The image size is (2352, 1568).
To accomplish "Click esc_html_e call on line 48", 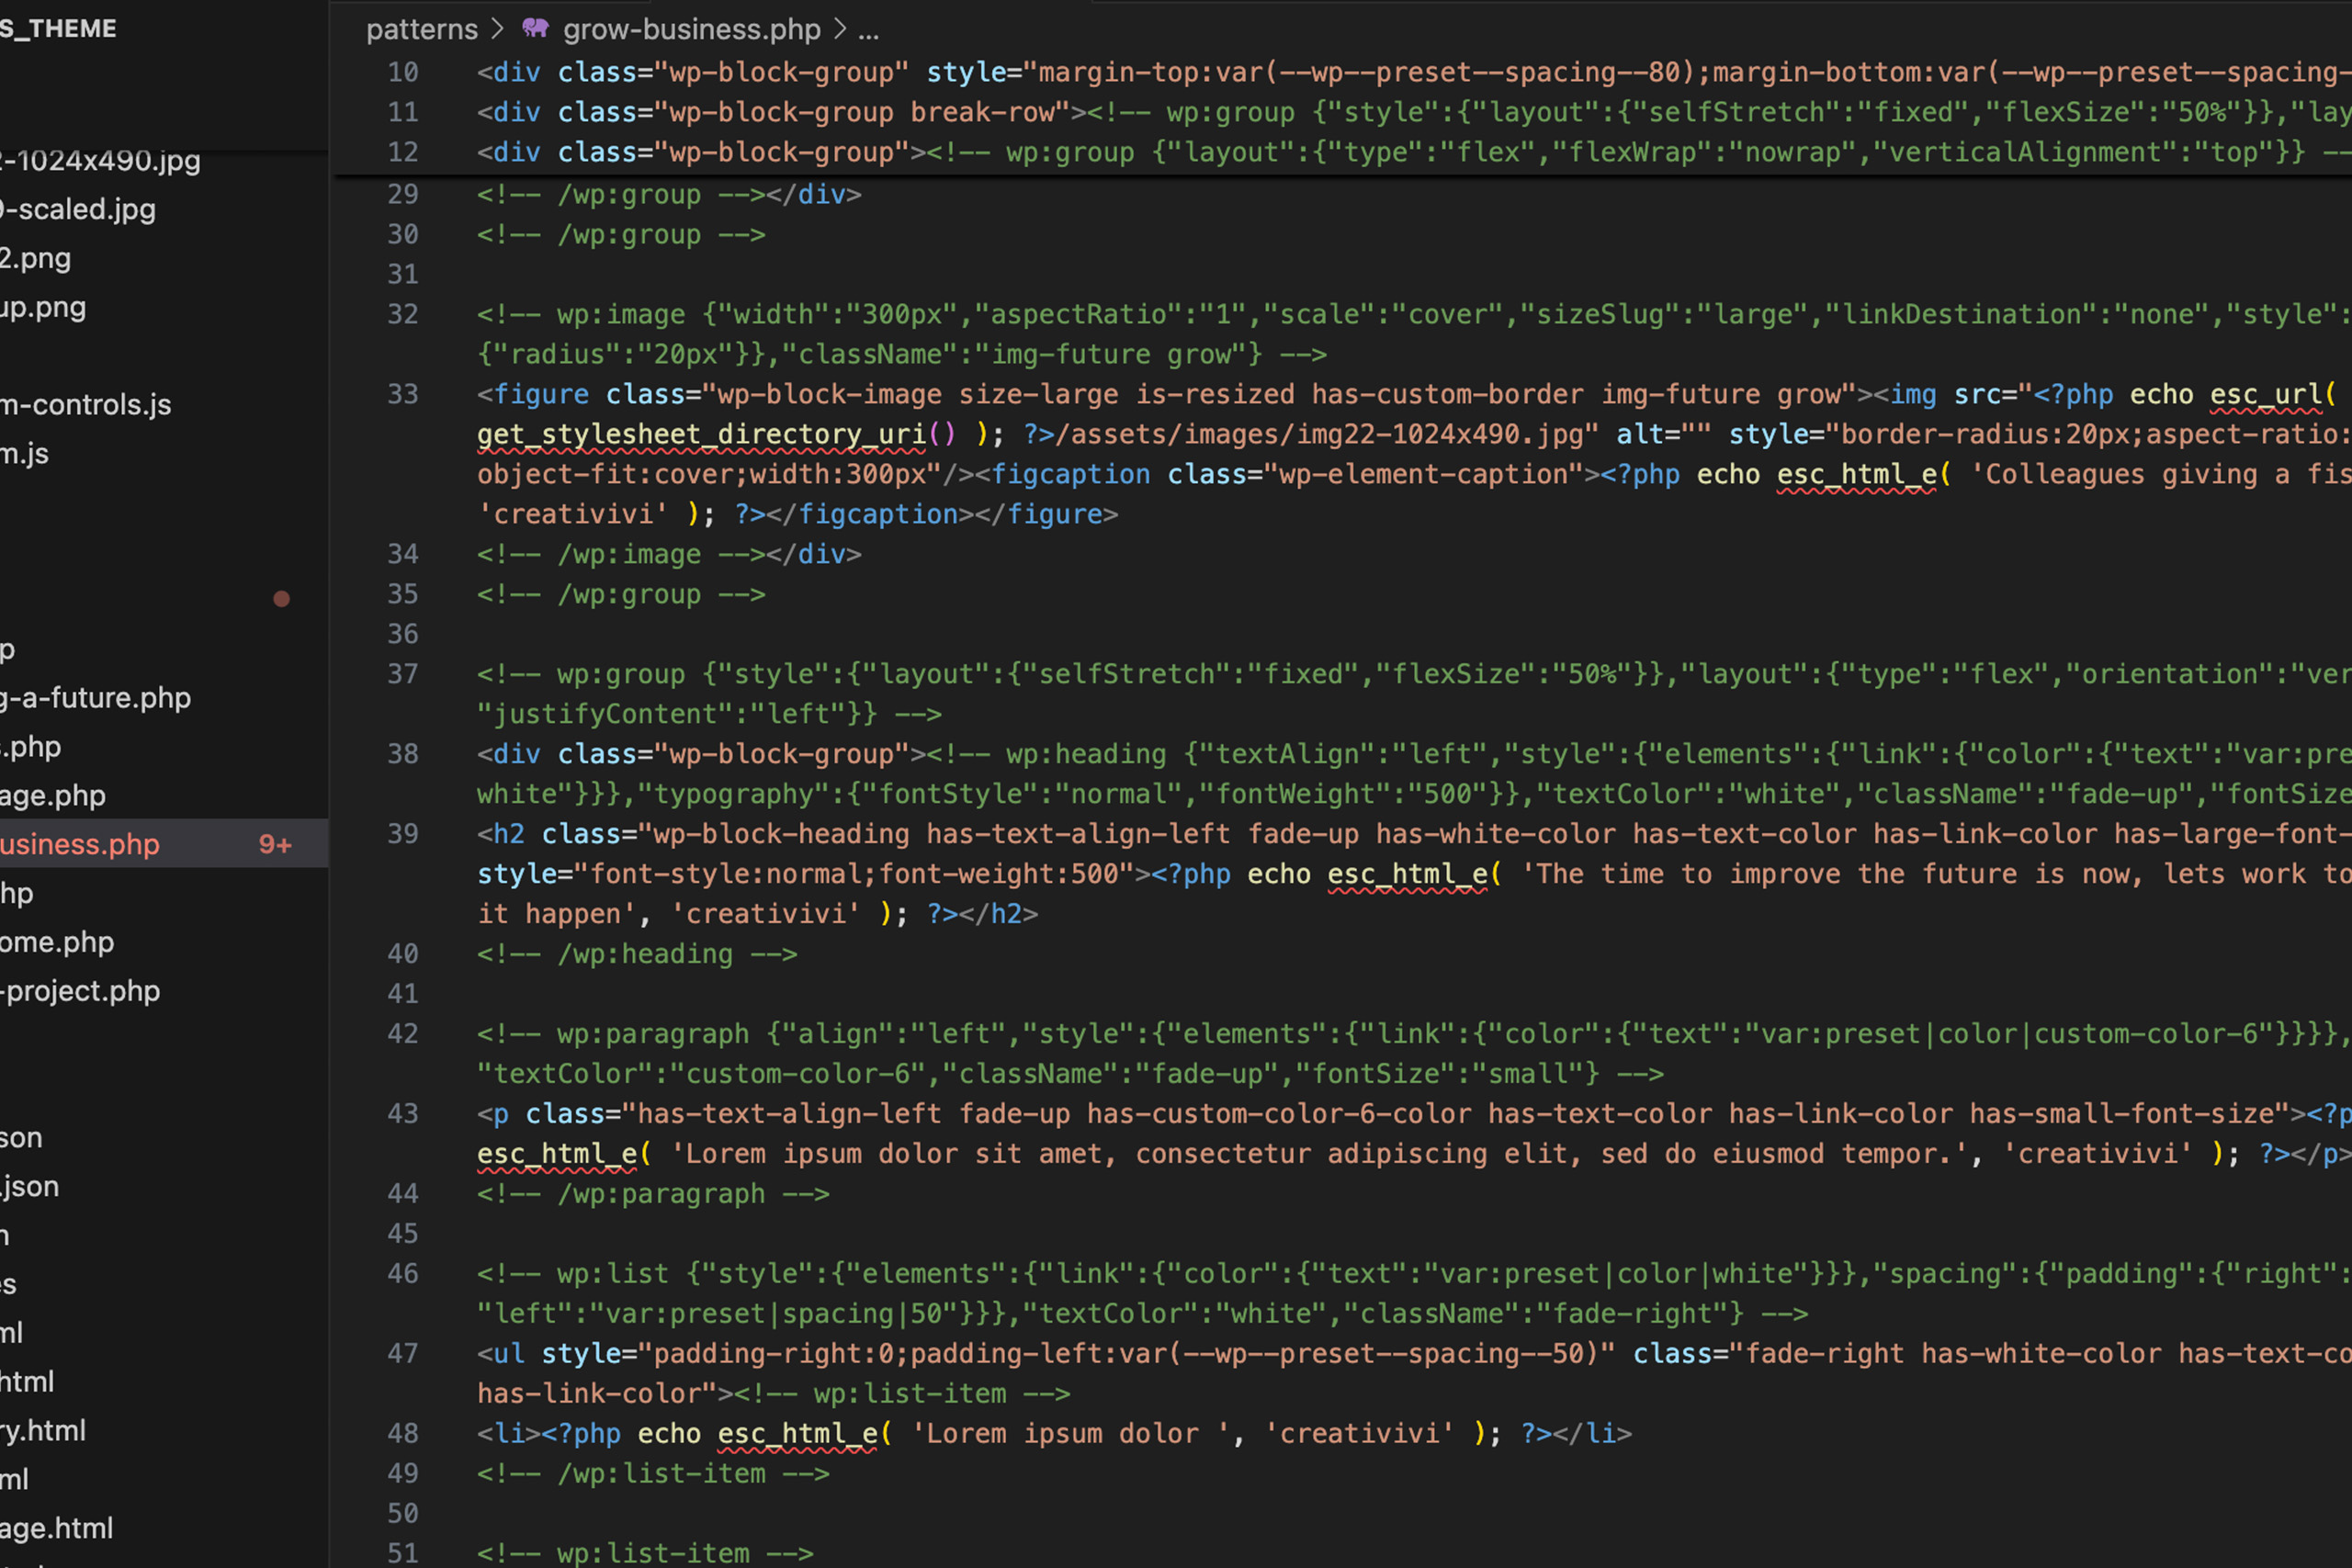I will [x=797, y=1433].
